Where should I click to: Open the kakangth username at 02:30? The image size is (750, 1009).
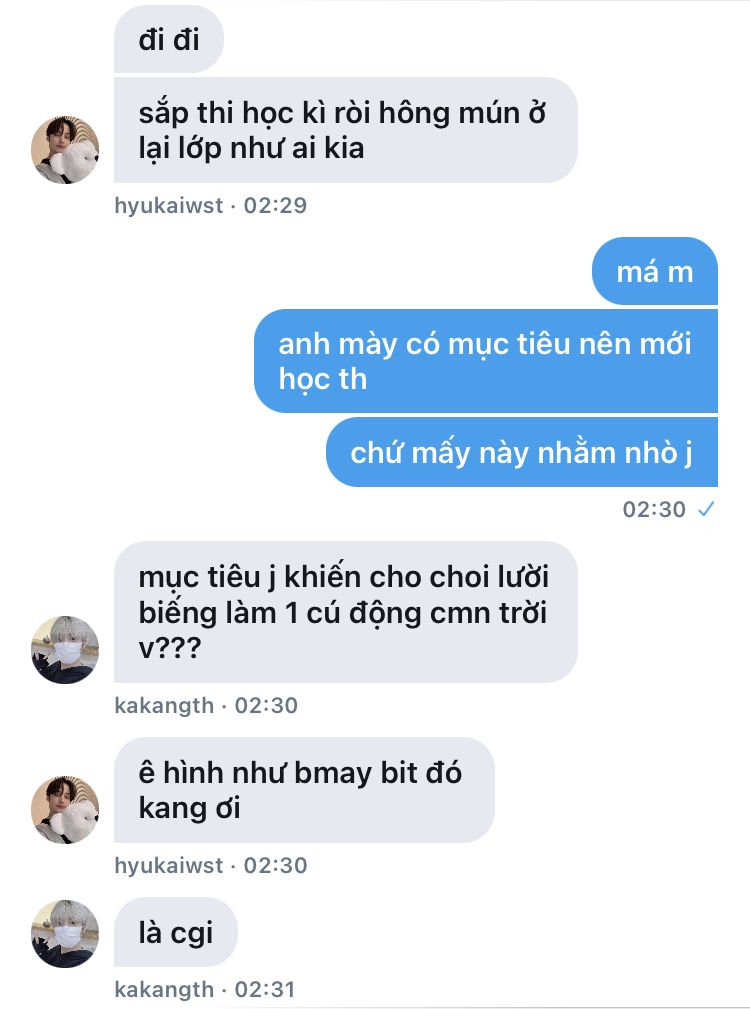tap(164, 706)
